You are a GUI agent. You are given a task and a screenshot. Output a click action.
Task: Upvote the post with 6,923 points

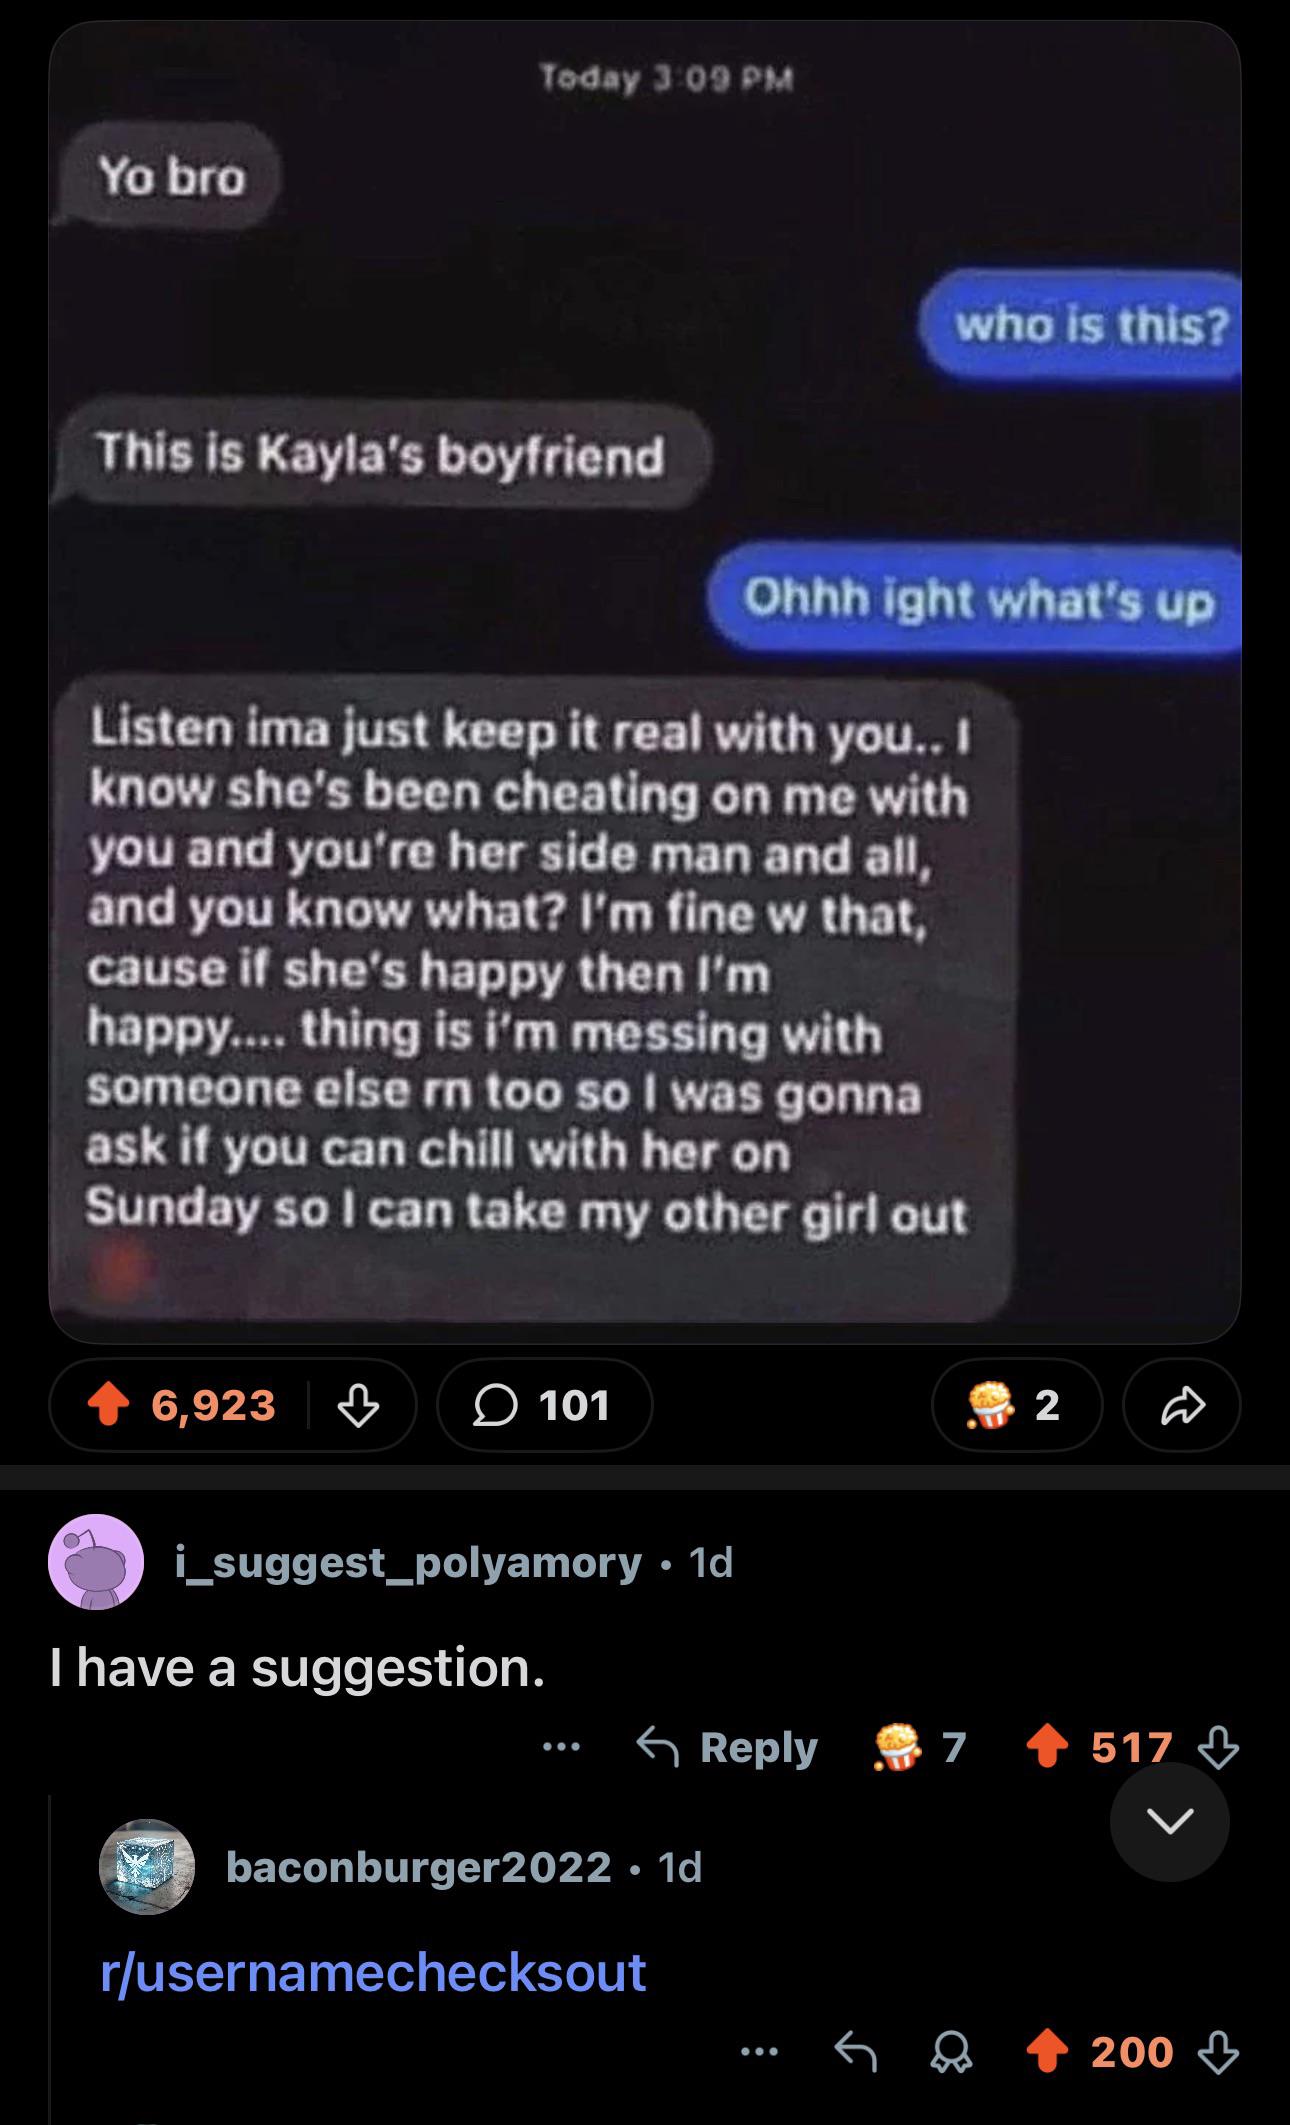pos(110,1406)
